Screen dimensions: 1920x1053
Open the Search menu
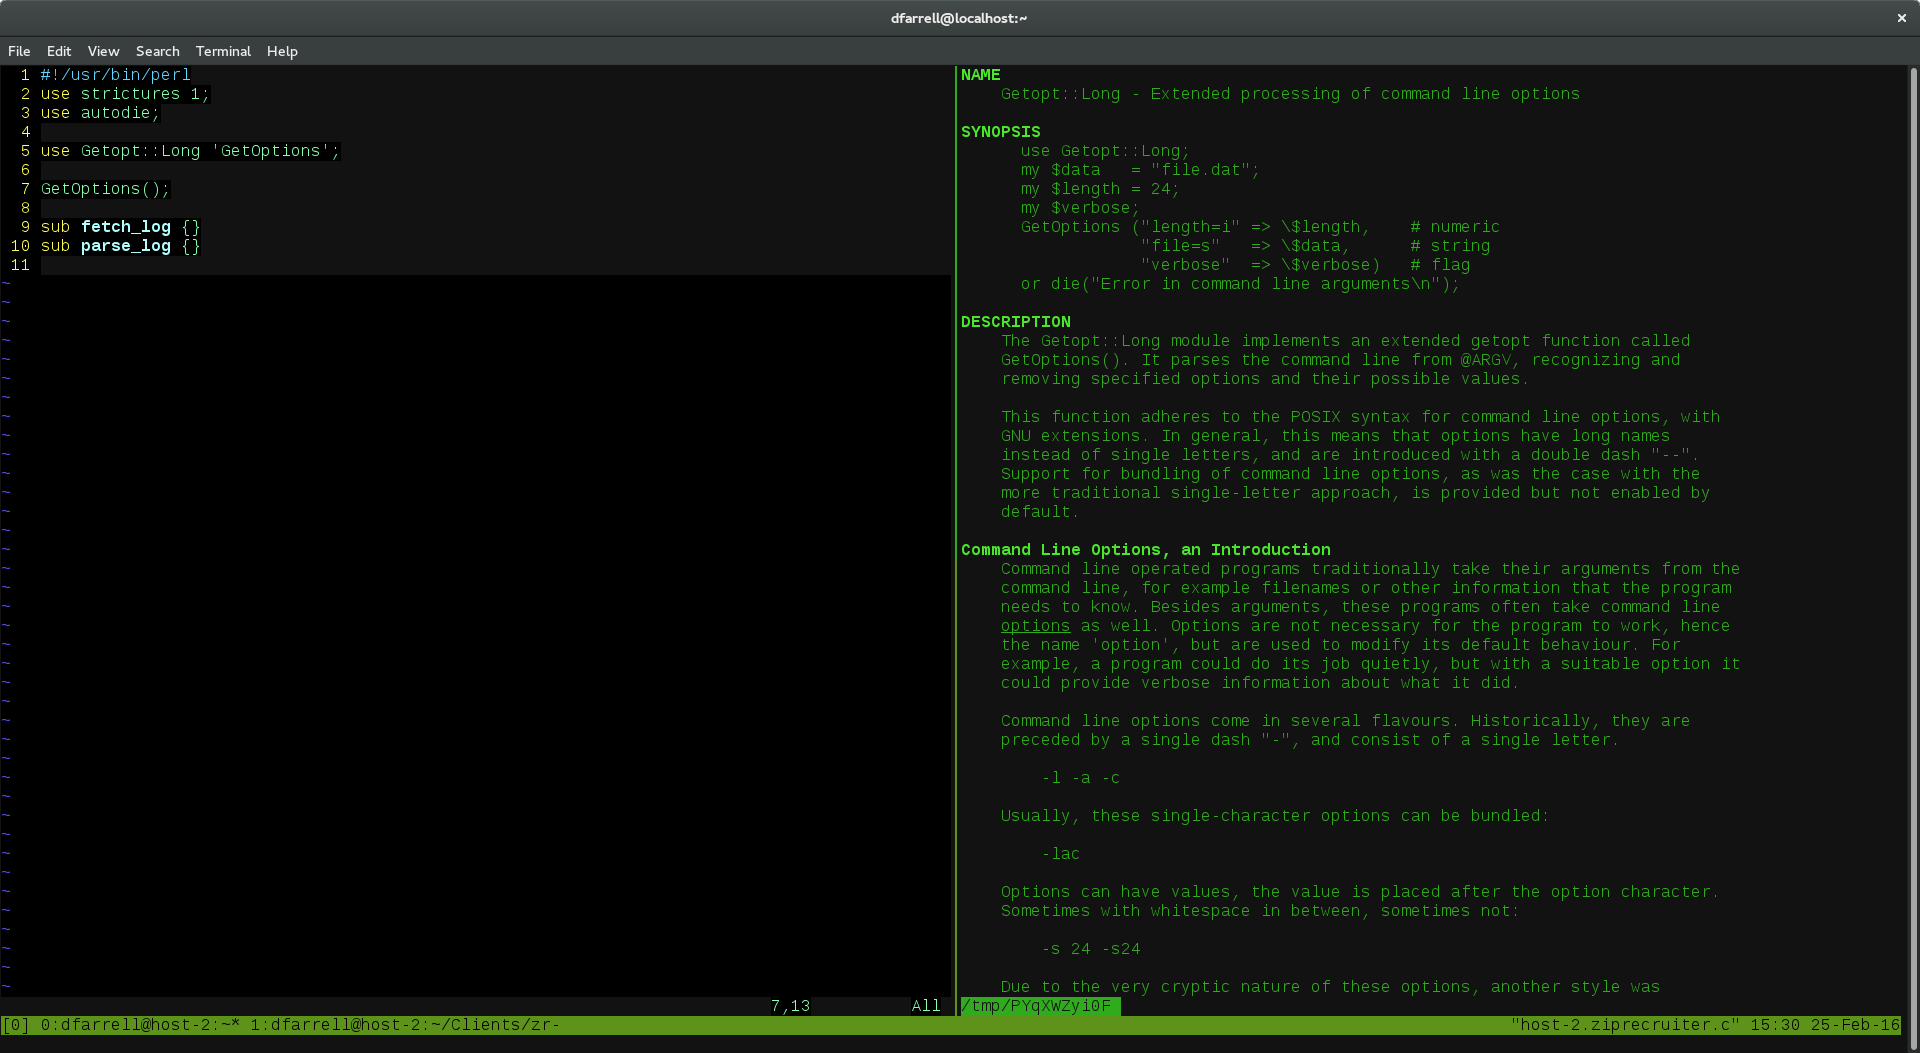(157, 51)
